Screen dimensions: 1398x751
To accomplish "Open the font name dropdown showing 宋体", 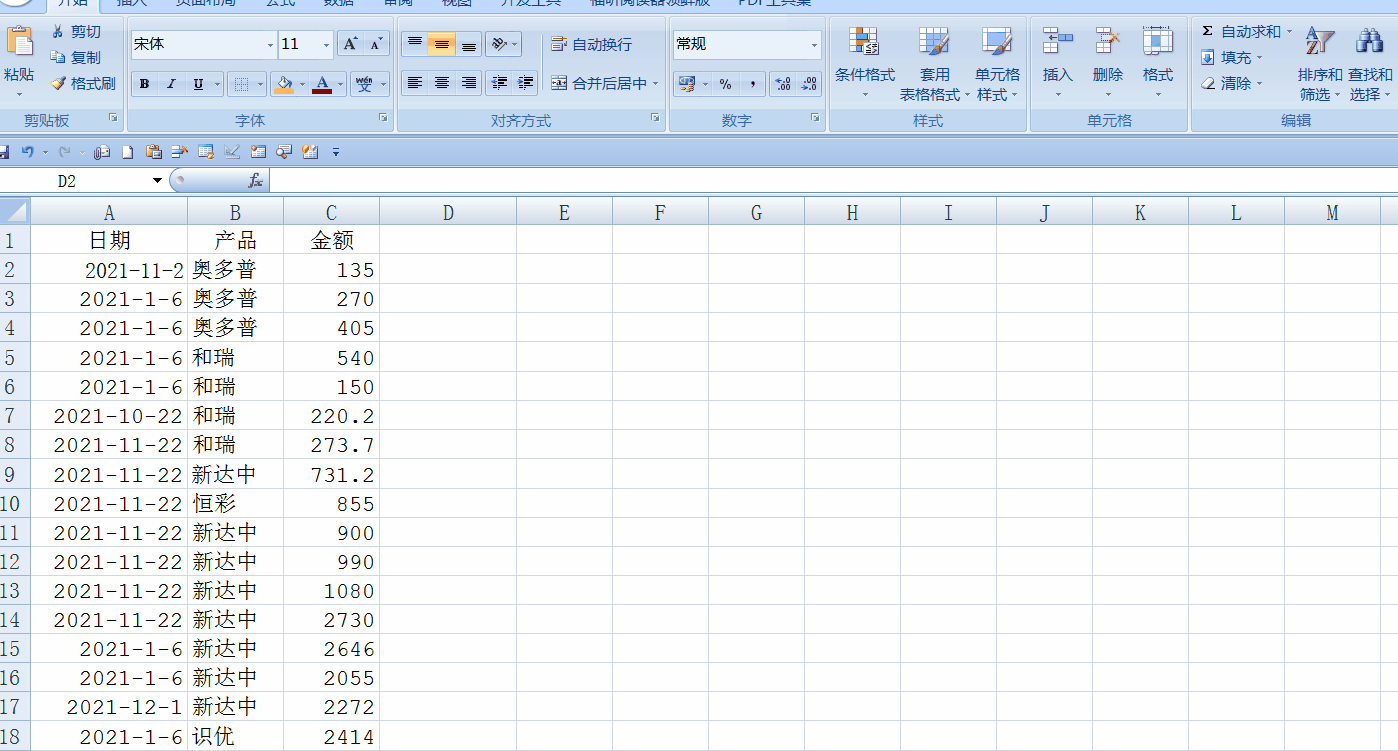I will pyautogui.click(x=270, y=45).
